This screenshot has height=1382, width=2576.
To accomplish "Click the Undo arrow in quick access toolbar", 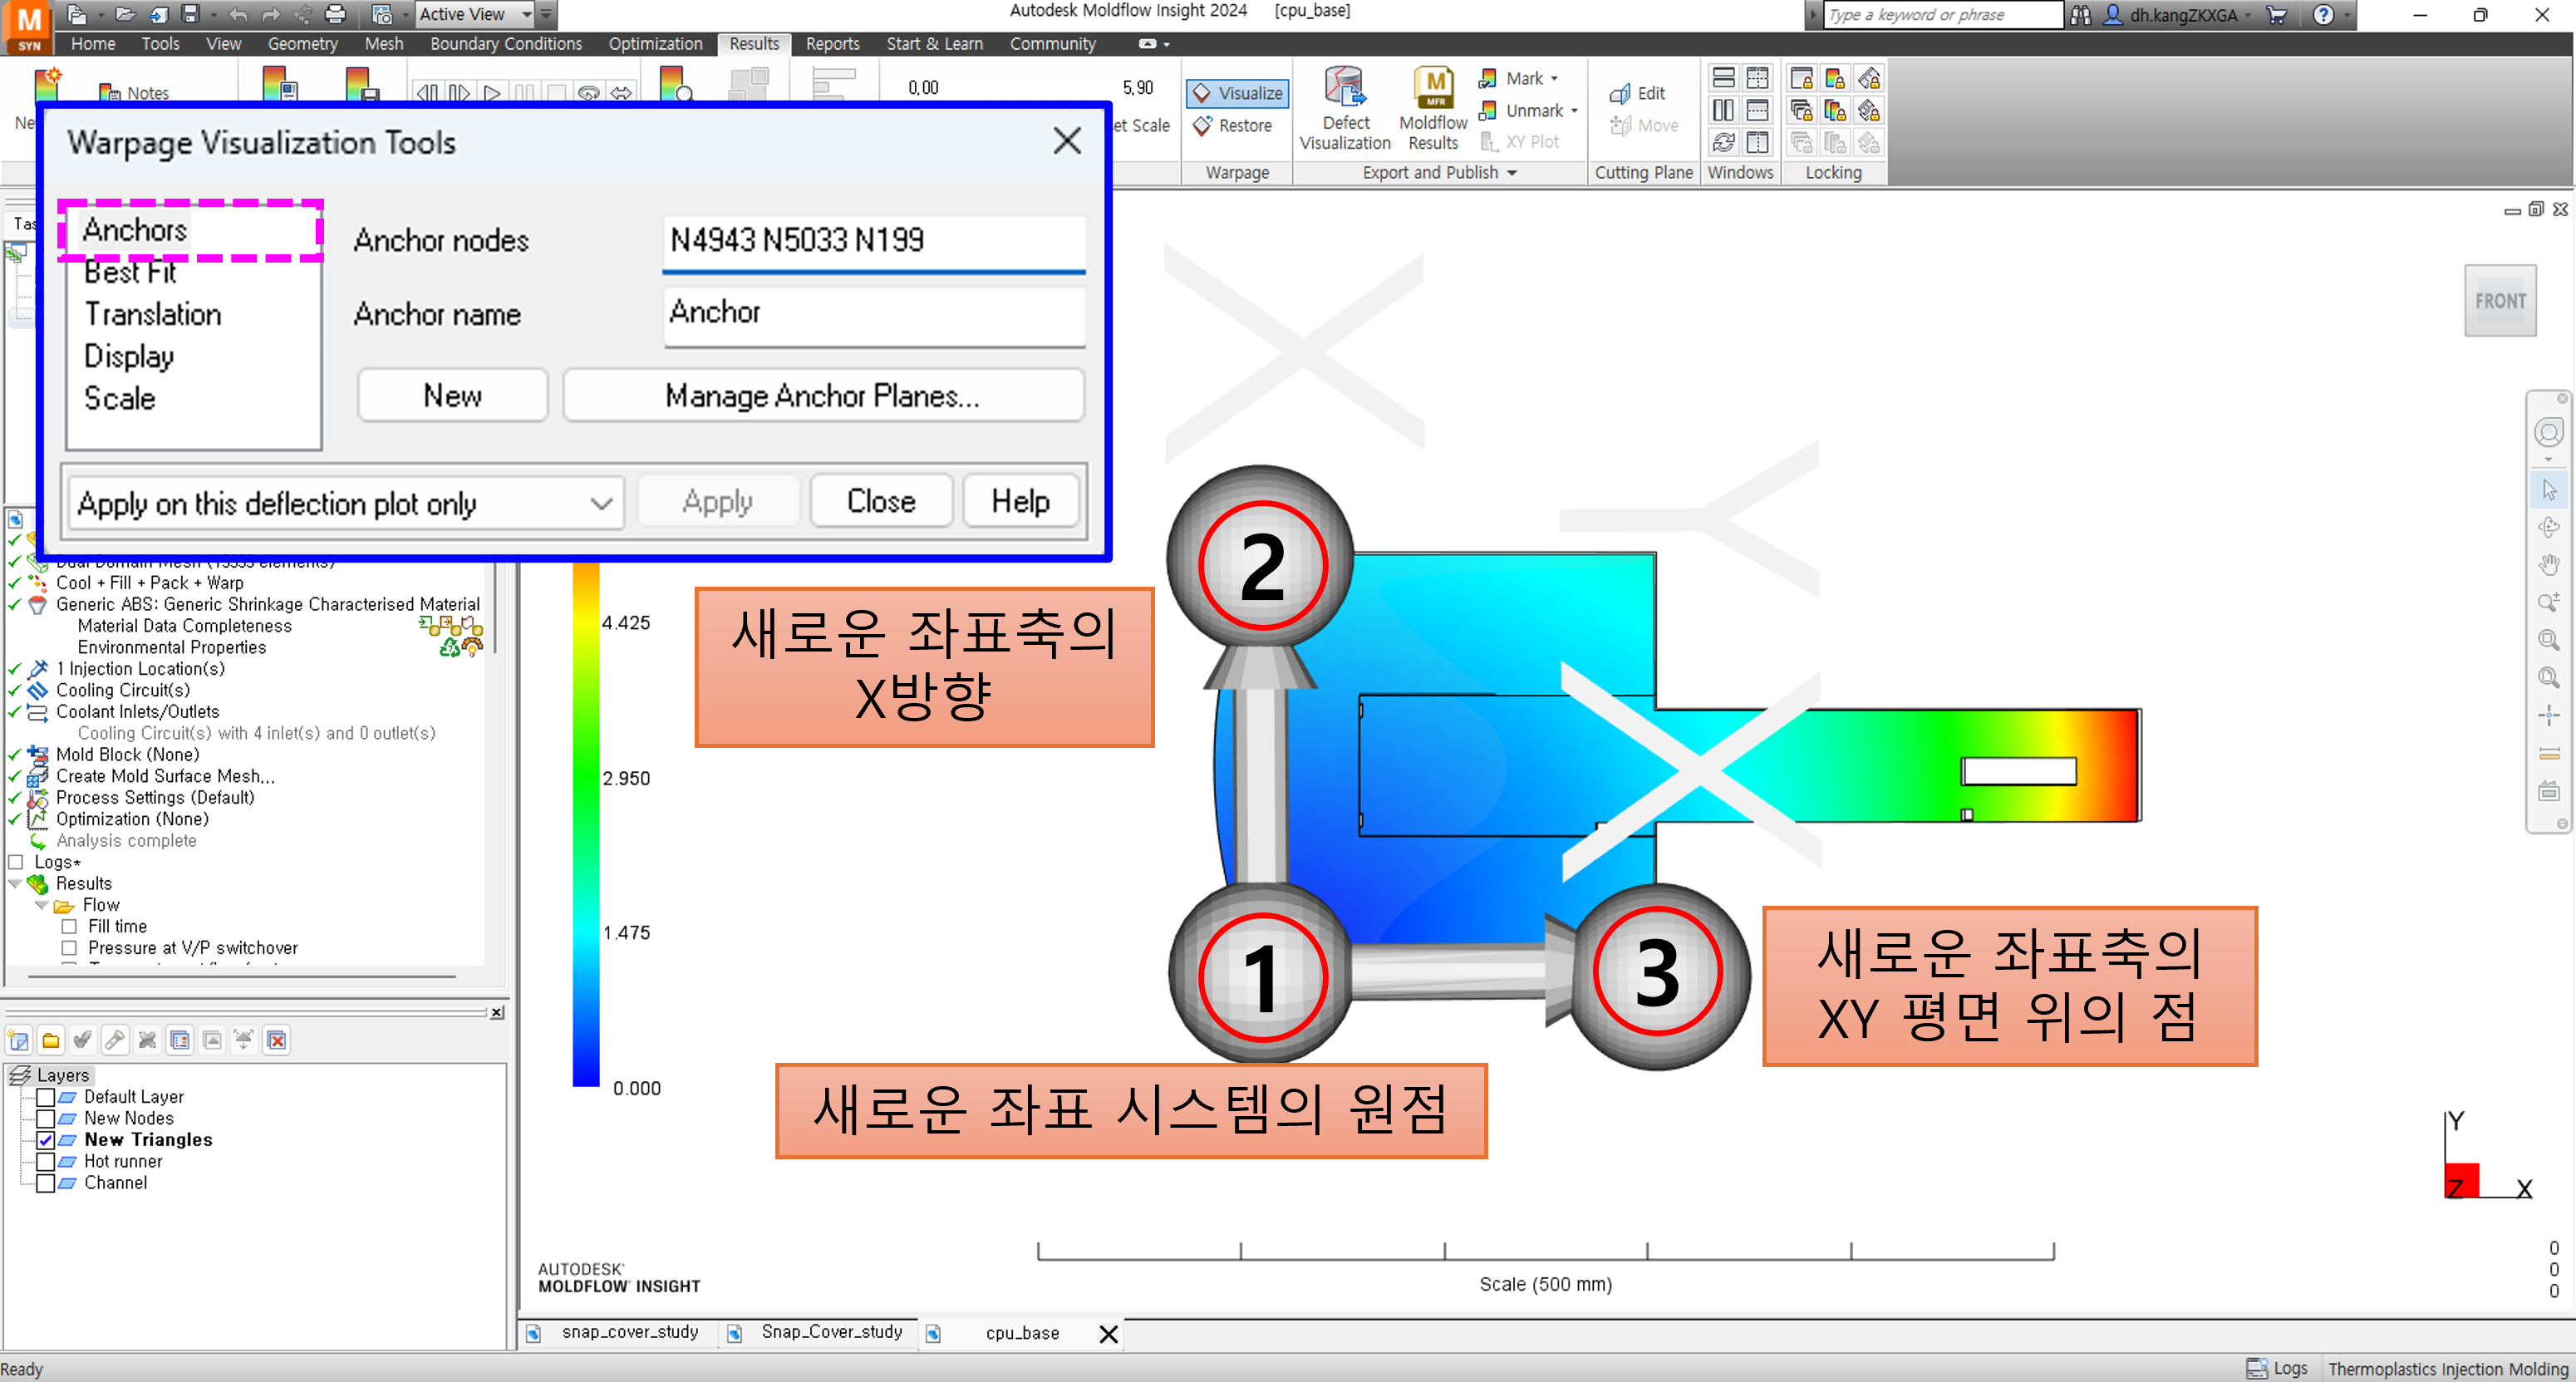I will coord(238,14).
